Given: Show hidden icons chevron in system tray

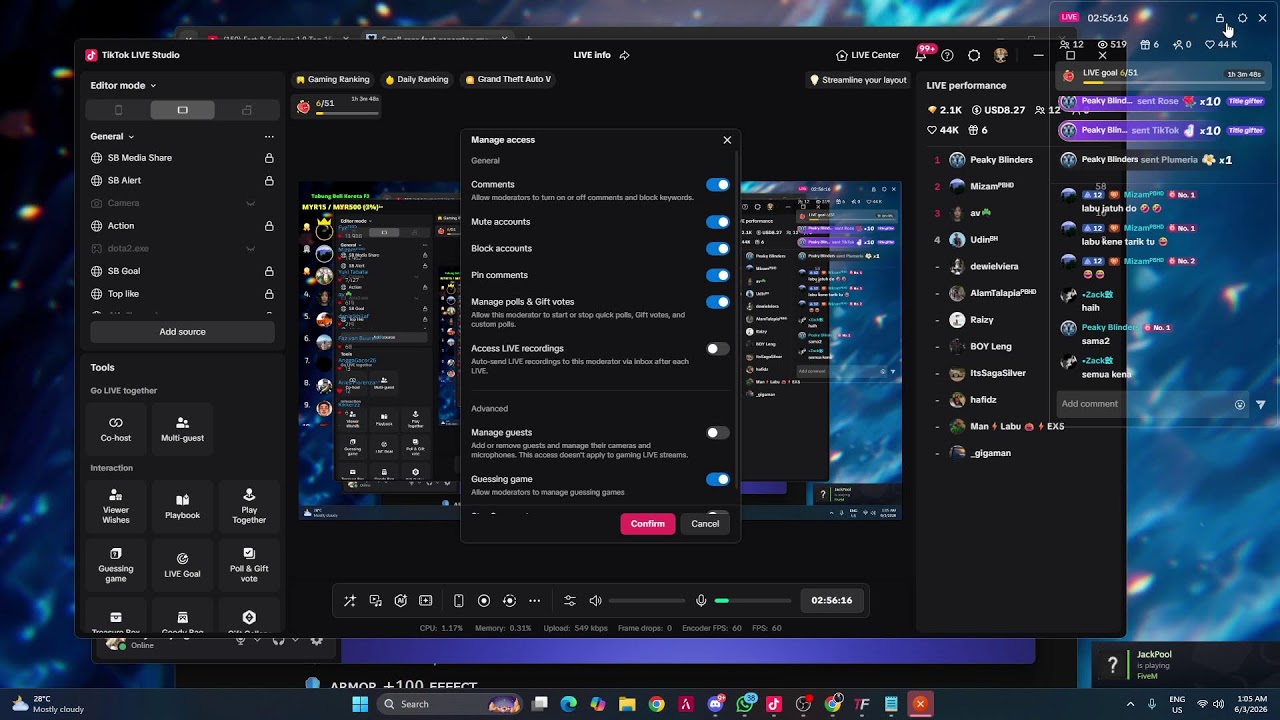Looking at the screenshot, I should tap(1130, 704).
